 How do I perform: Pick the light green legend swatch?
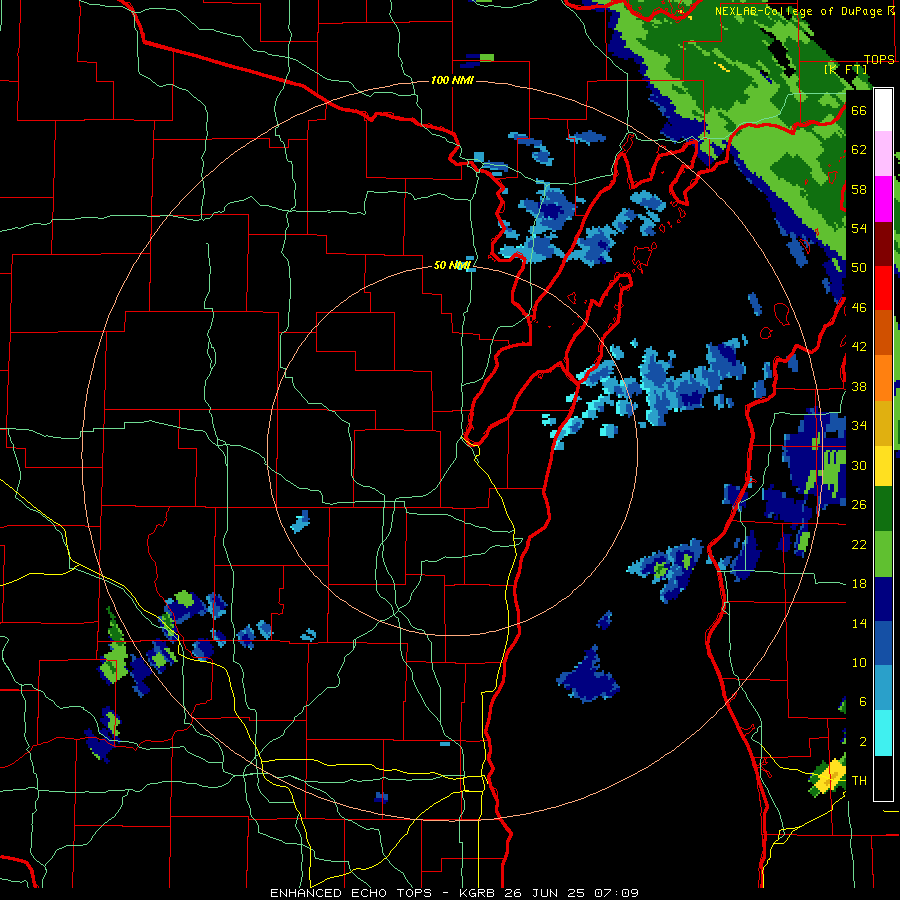(x=883, y=554)
